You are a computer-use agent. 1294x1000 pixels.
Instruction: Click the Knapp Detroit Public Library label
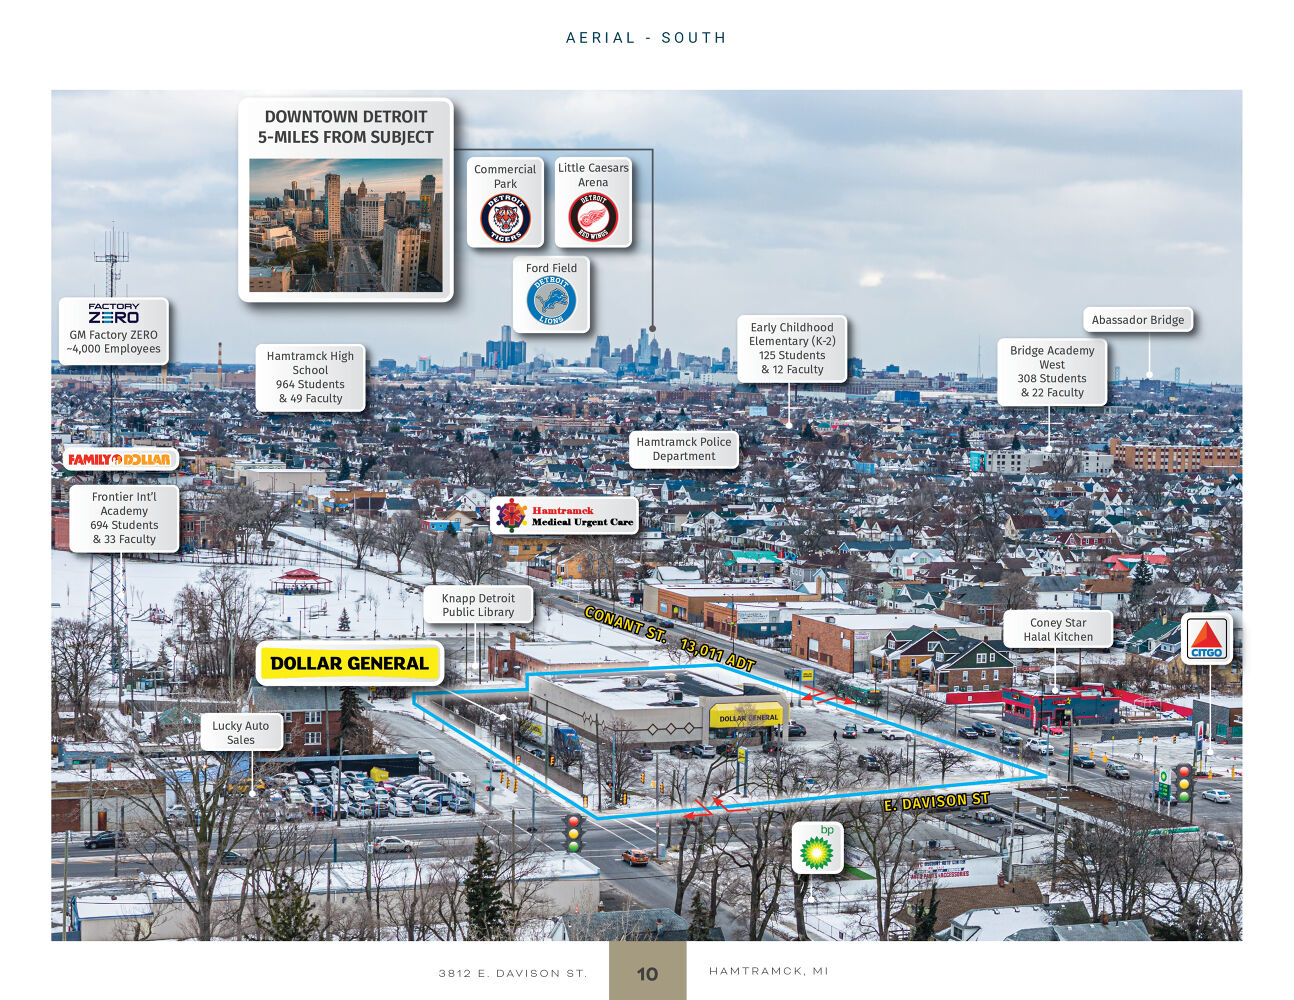point(478,605)
